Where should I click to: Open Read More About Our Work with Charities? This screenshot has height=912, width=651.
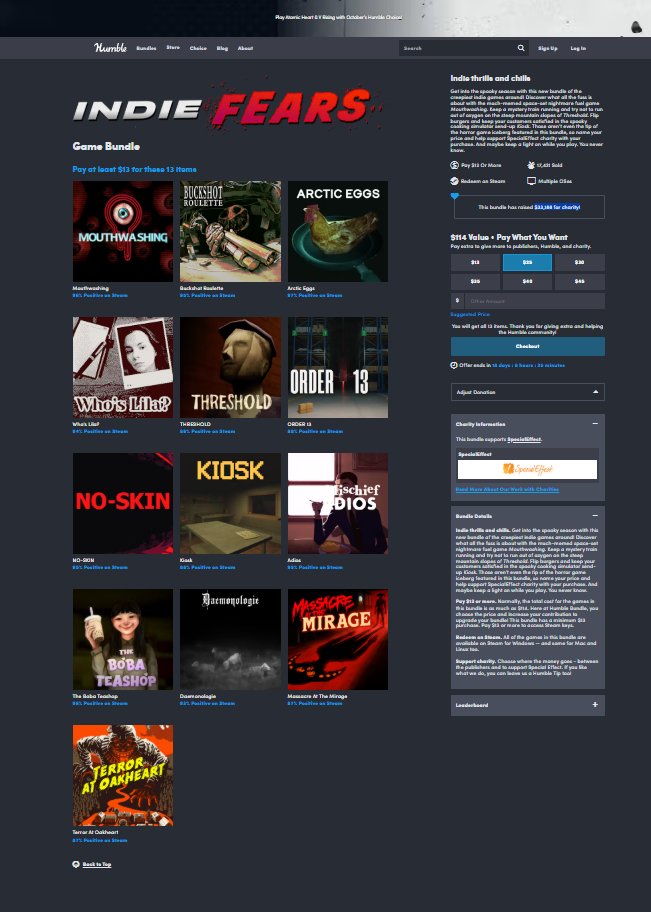(x=507, y=489)
